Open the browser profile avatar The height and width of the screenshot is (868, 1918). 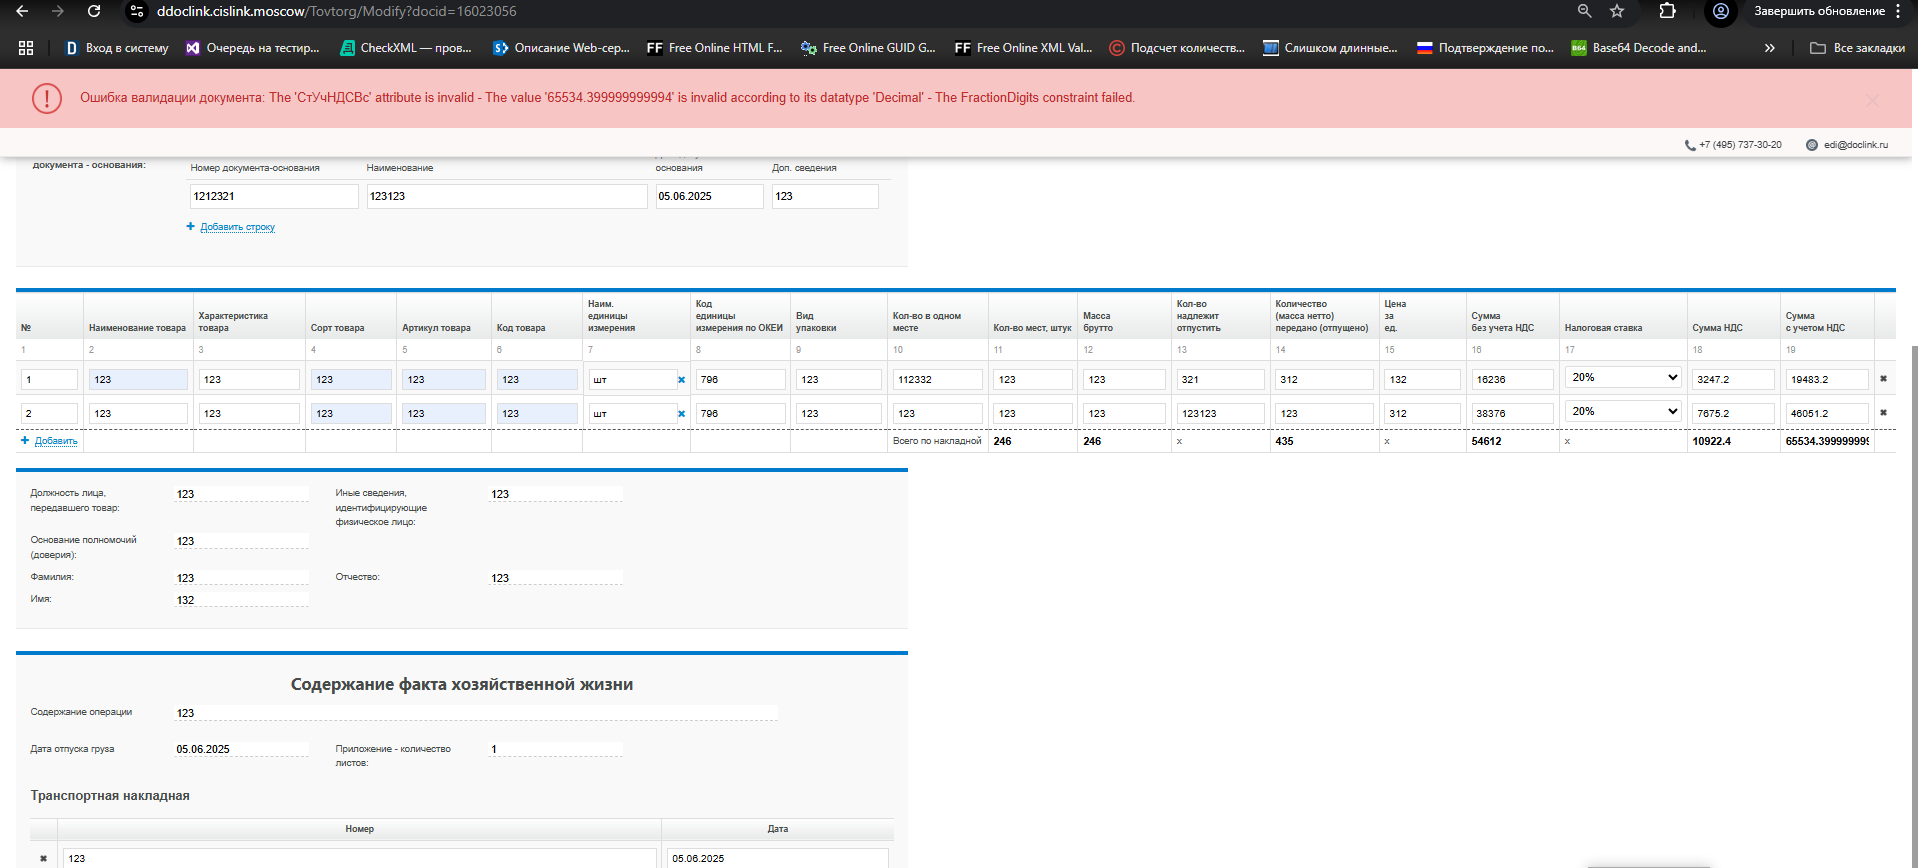coord(1720,11)
